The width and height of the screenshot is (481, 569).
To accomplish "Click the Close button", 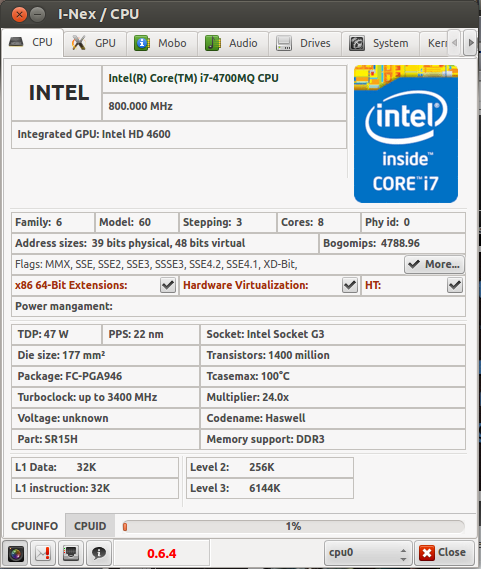I will (x=444, y=553).
